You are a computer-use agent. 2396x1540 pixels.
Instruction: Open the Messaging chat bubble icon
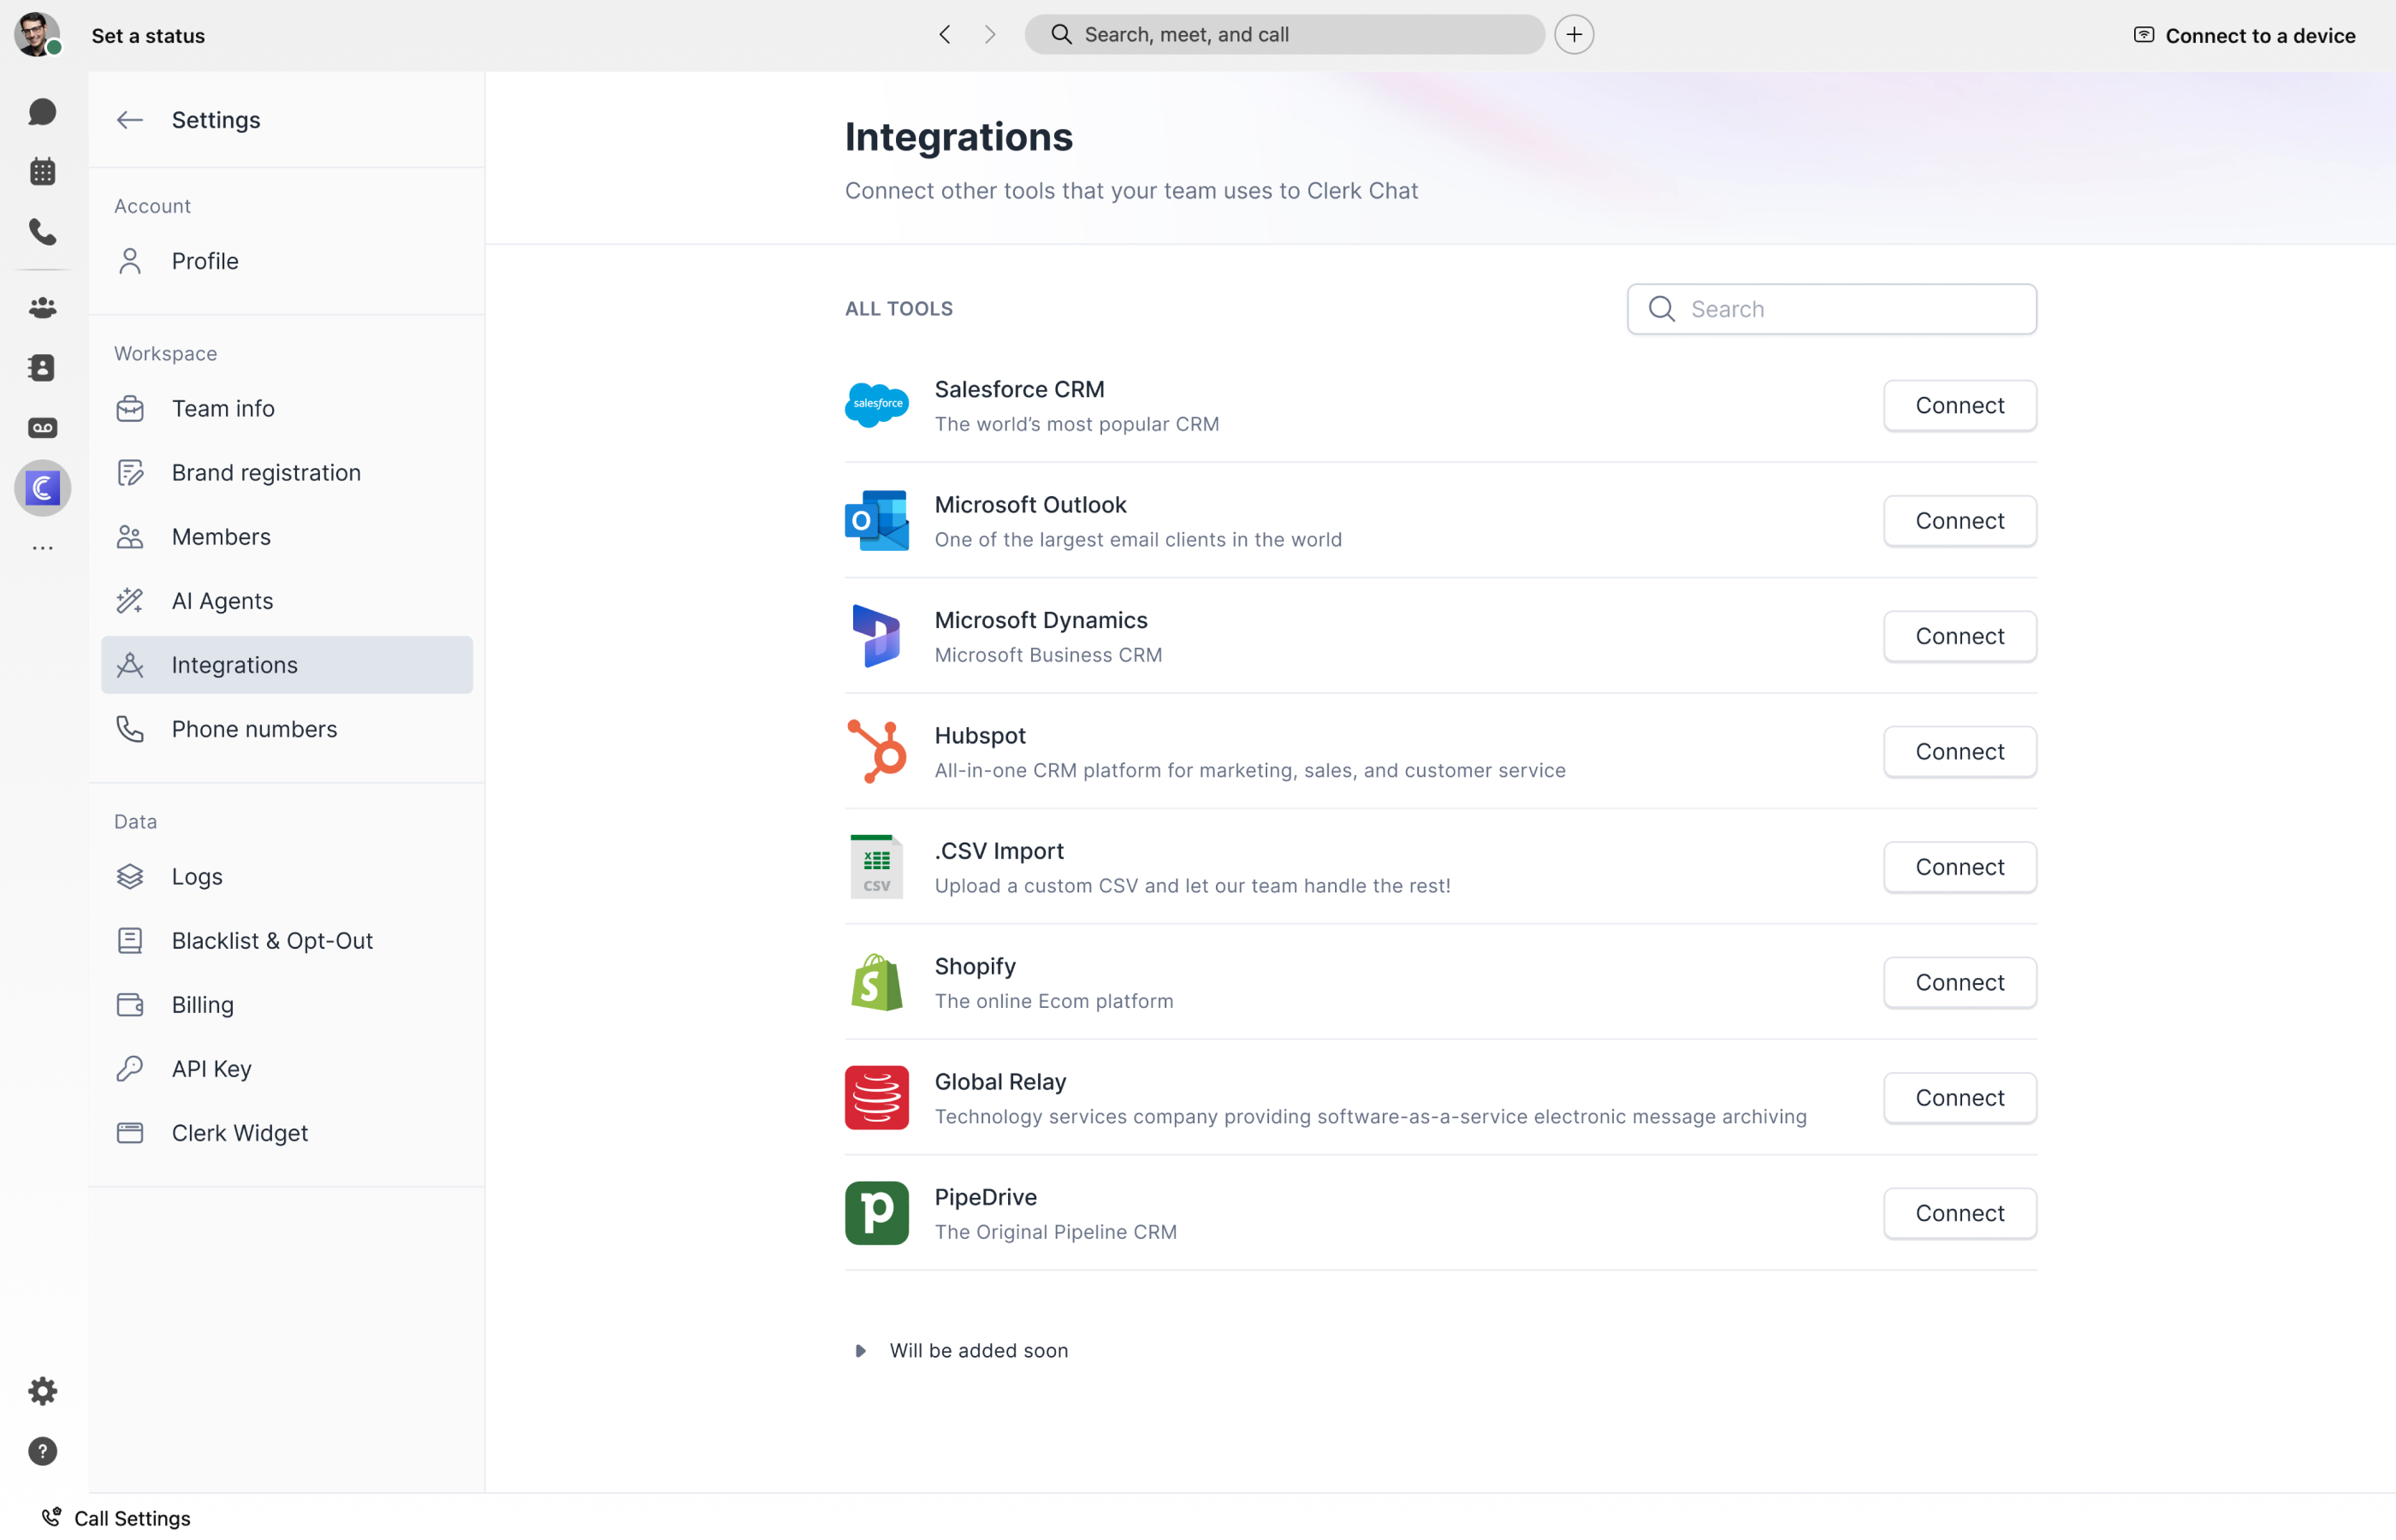(x=42, y=111)
